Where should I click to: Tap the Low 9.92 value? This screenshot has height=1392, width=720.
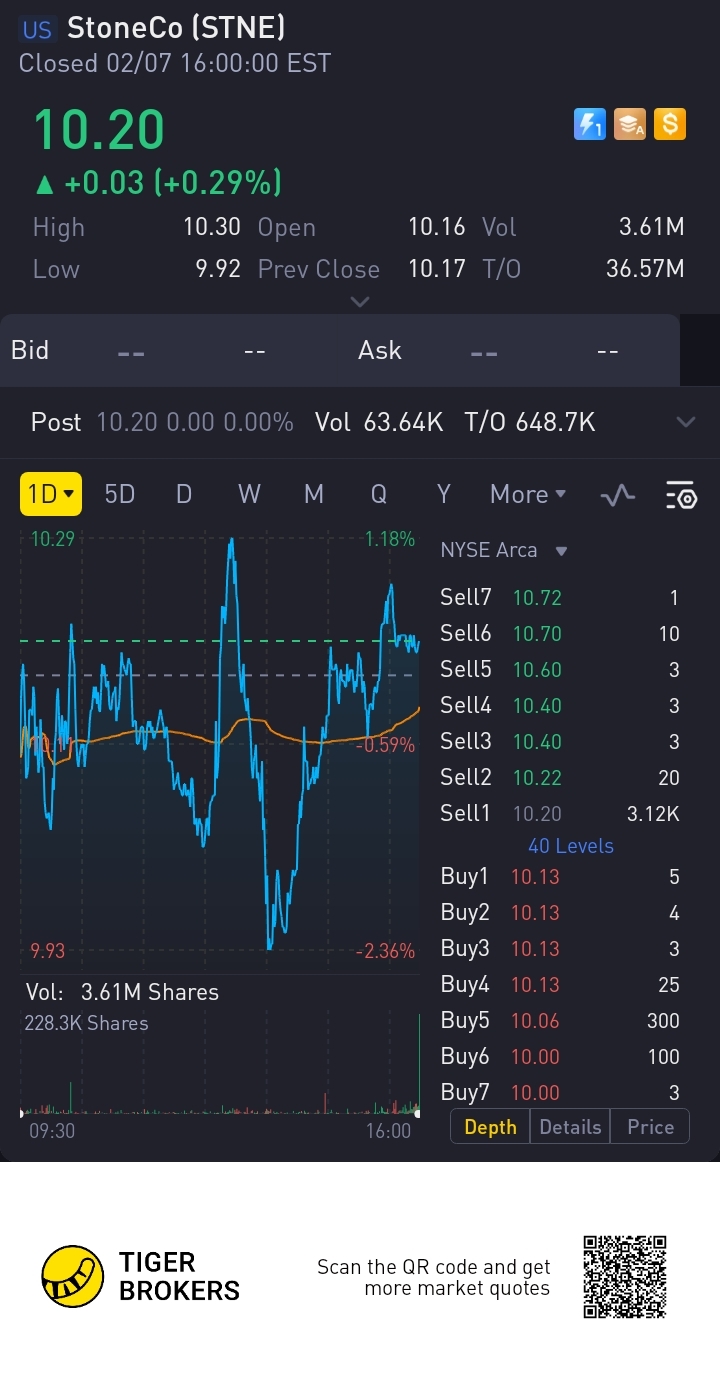click(x=216, y=269)
